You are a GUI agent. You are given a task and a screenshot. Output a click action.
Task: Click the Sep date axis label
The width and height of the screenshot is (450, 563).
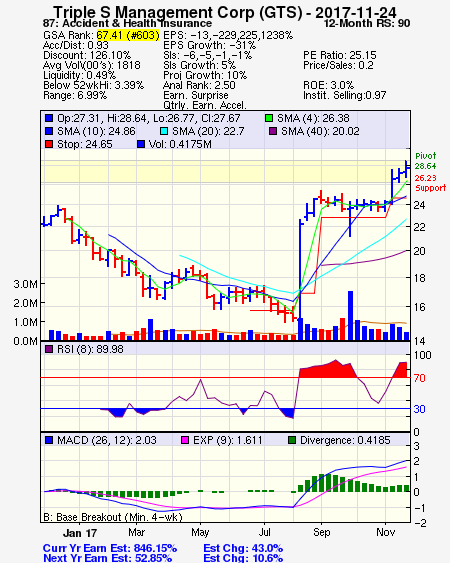[321, 532]
